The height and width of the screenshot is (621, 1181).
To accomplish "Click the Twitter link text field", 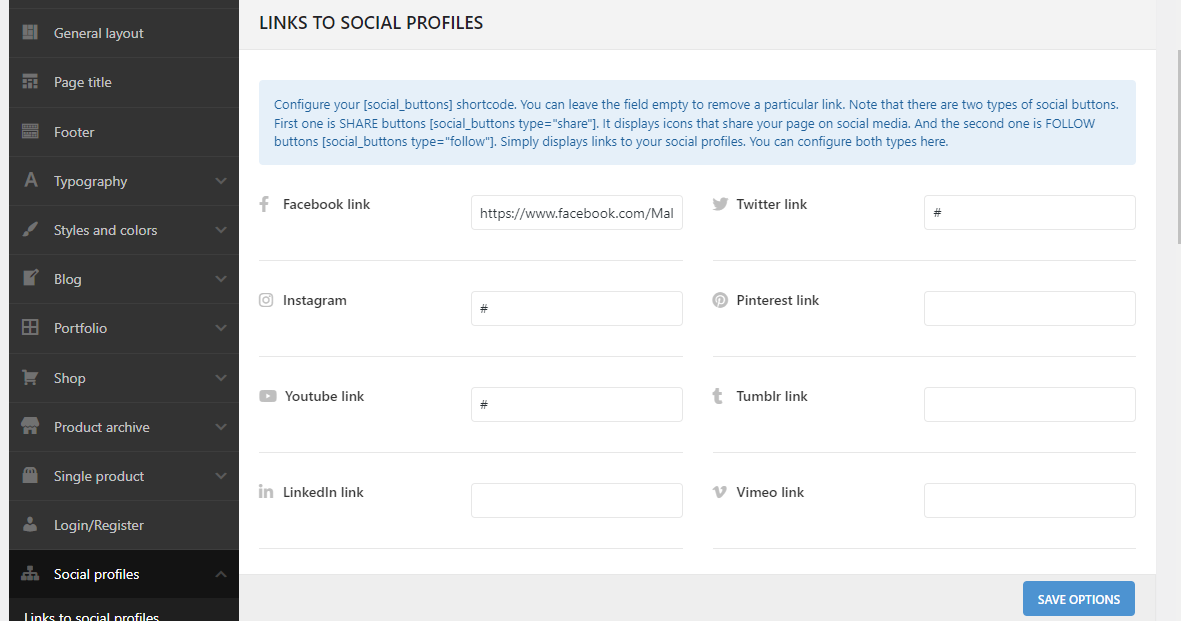I will [1029, 213].
